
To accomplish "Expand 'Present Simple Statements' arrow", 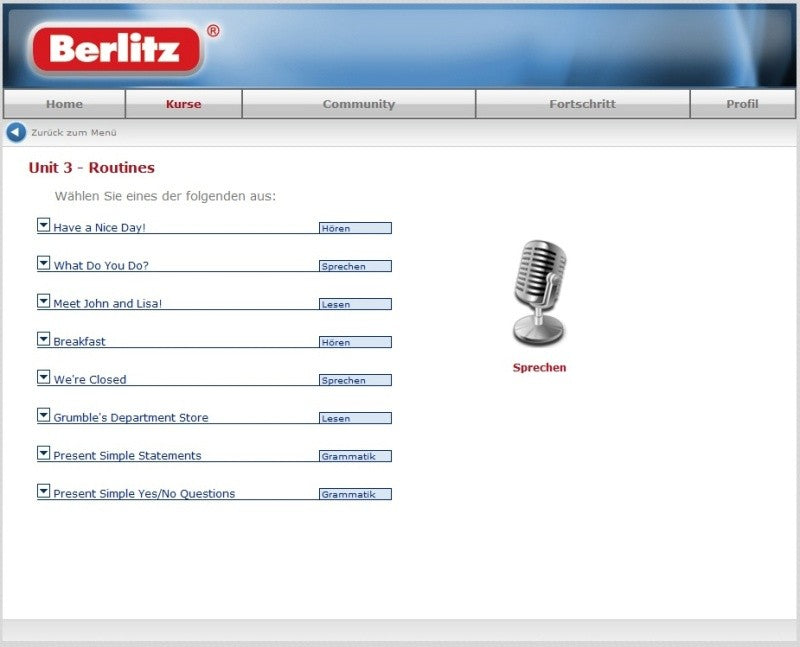I will [43, 453].
